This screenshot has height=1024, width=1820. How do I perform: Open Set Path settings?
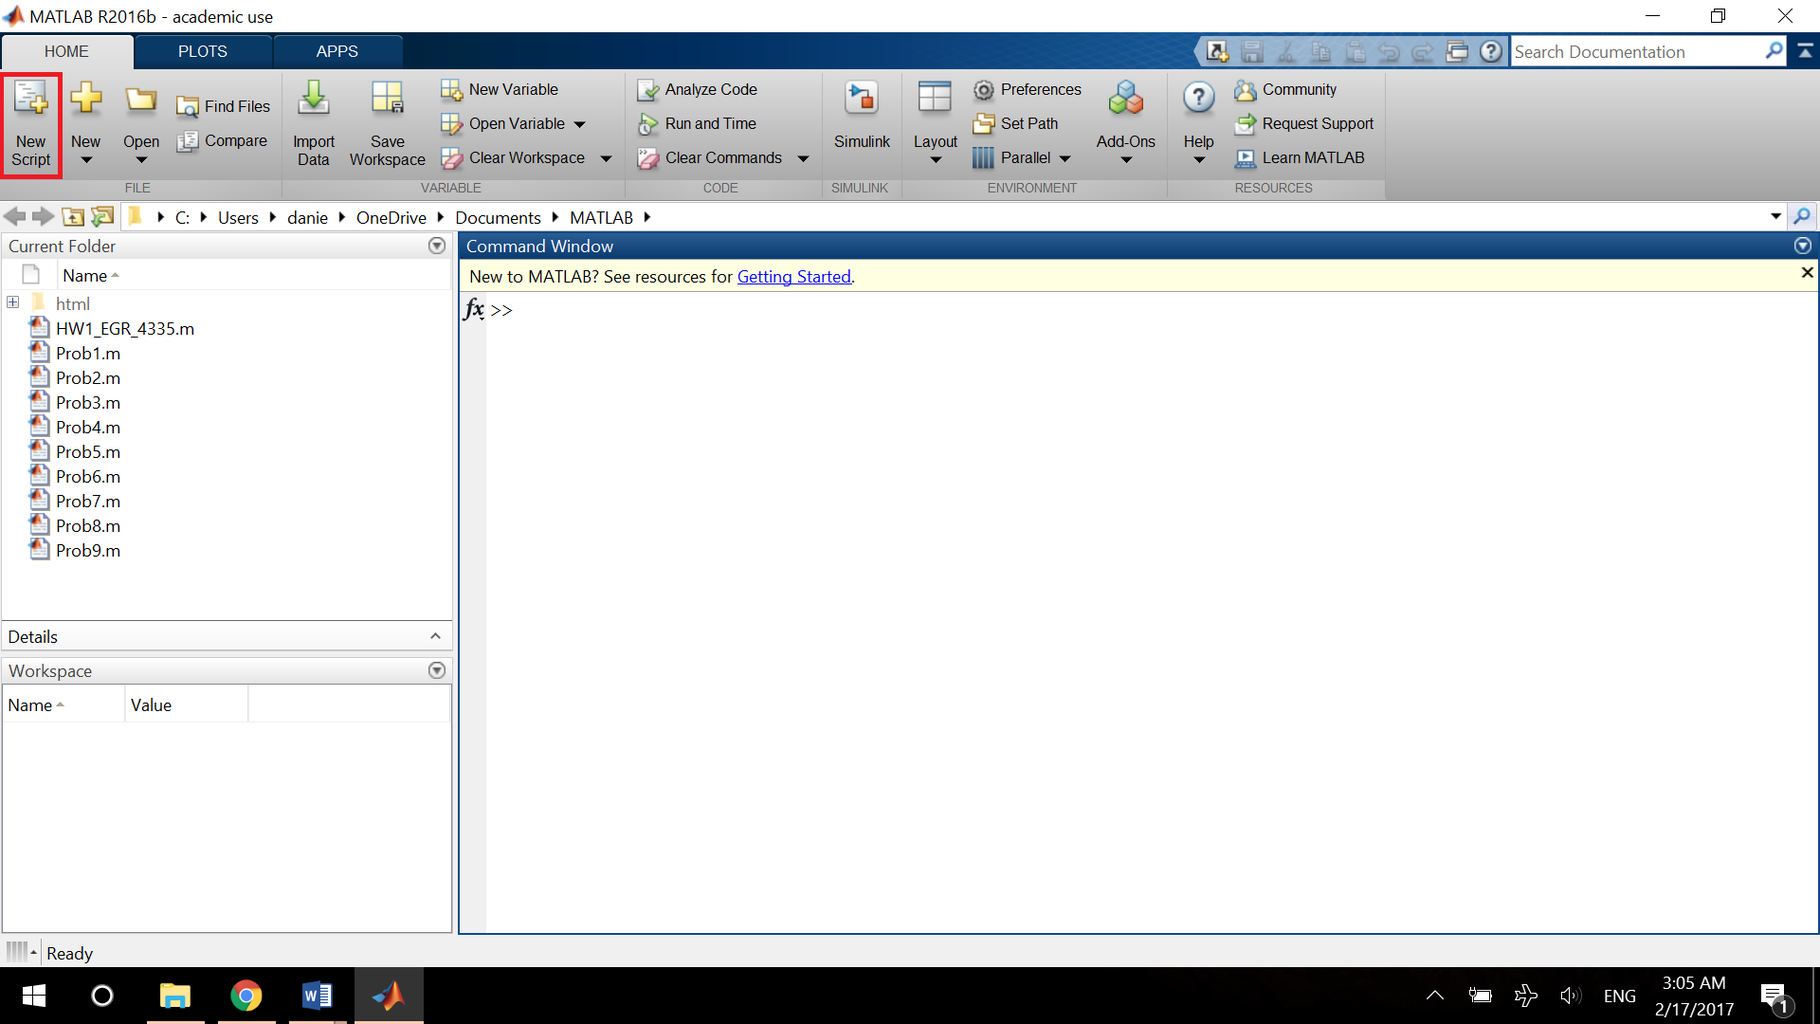[1017, 123]
